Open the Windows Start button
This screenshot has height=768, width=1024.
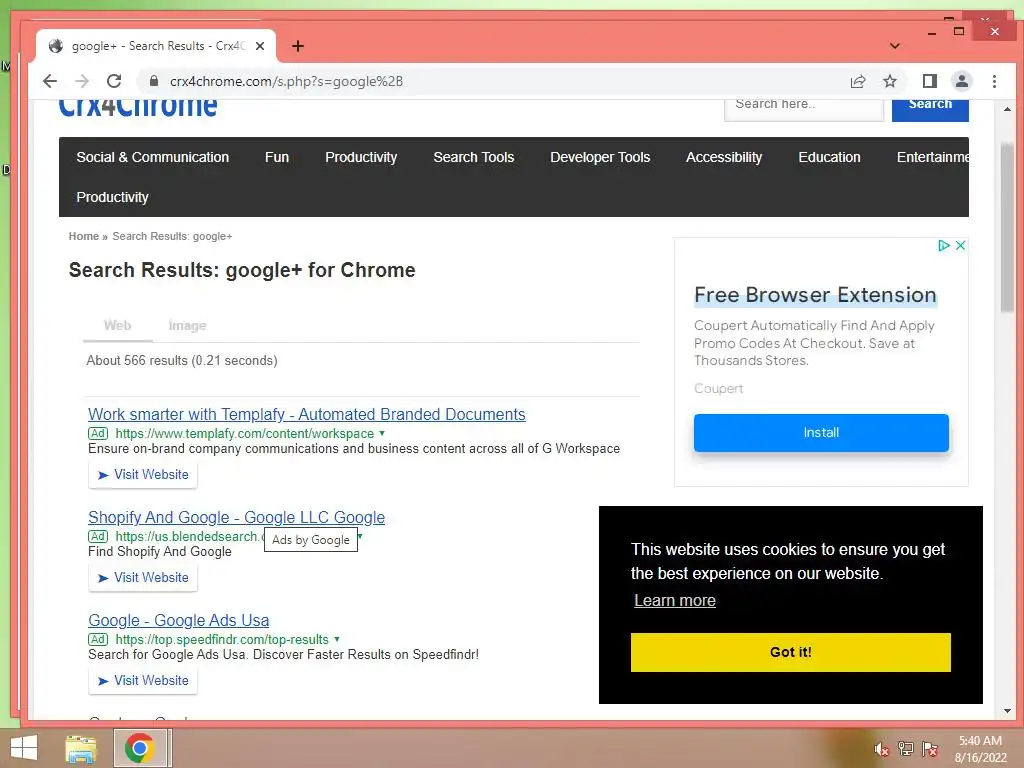point(24,748)
